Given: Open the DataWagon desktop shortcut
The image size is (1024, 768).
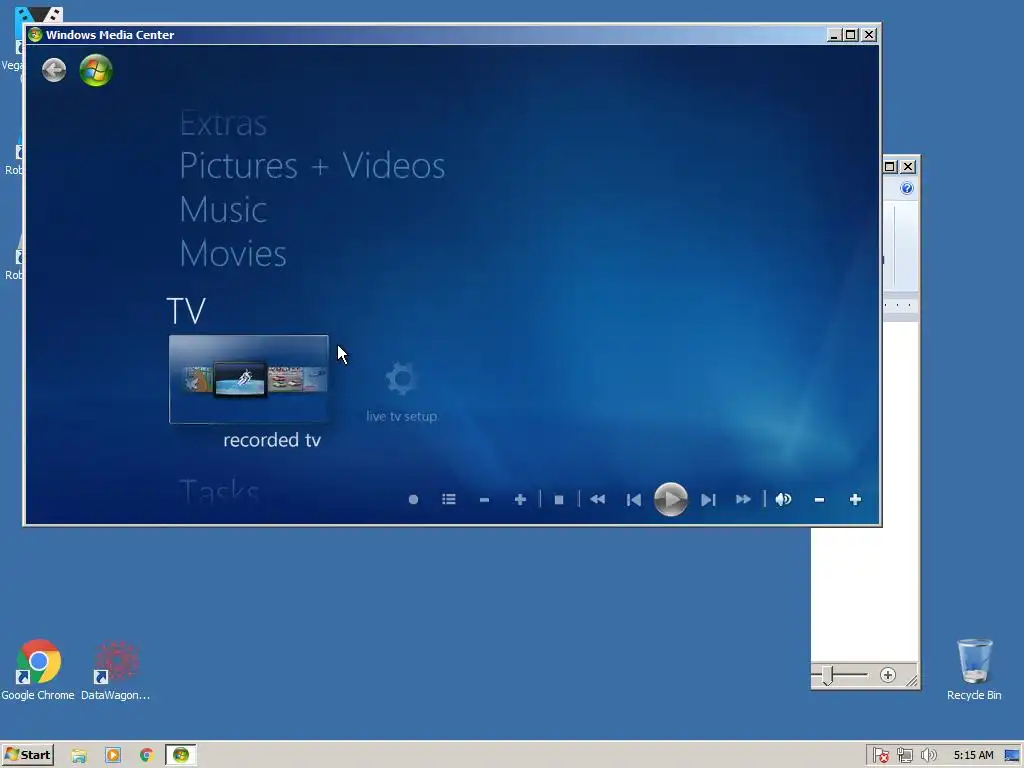Looking at the screenshot, I should [x=116, y=670].
